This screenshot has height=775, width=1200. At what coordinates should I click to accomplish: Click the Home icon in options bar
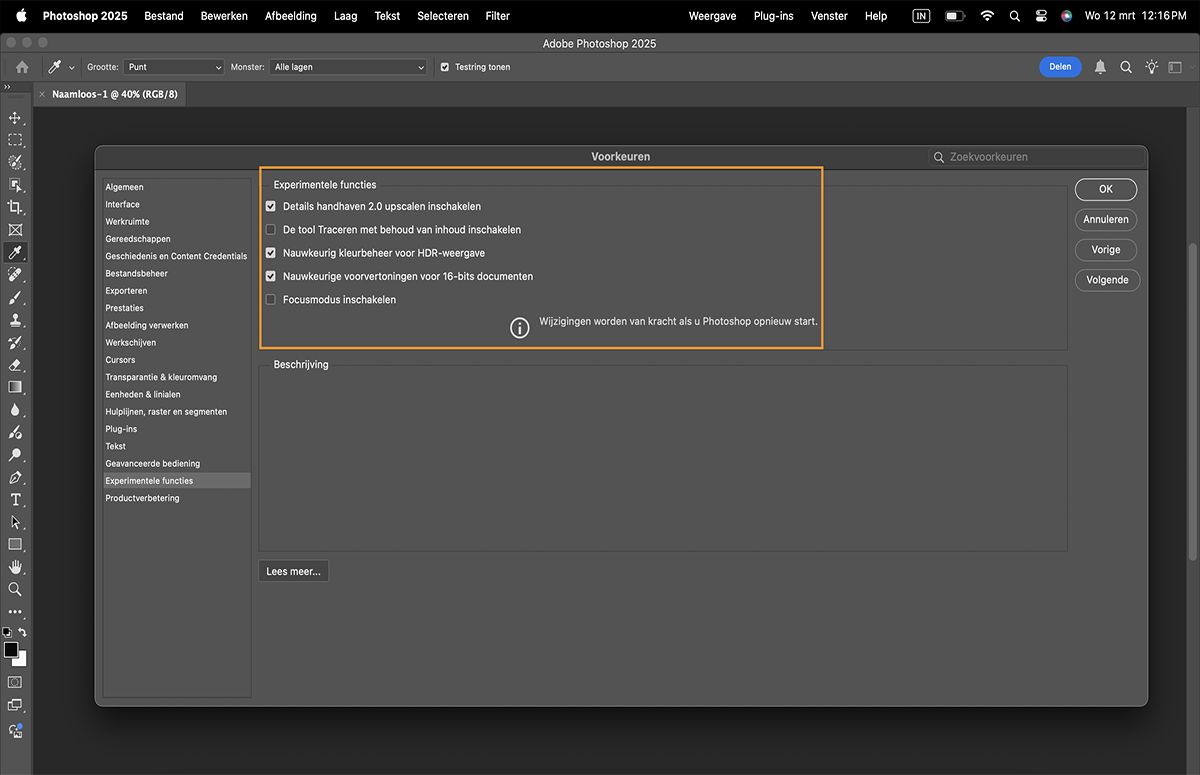[22, 67]
